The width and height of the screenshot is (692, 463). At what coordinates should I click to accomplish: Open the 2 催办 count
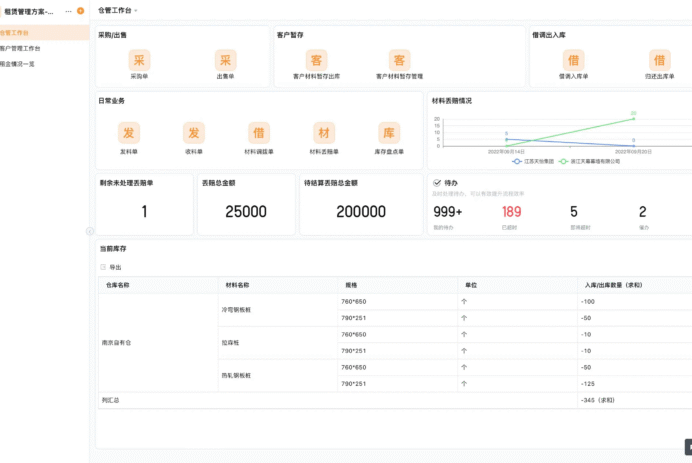pos(643,212)
